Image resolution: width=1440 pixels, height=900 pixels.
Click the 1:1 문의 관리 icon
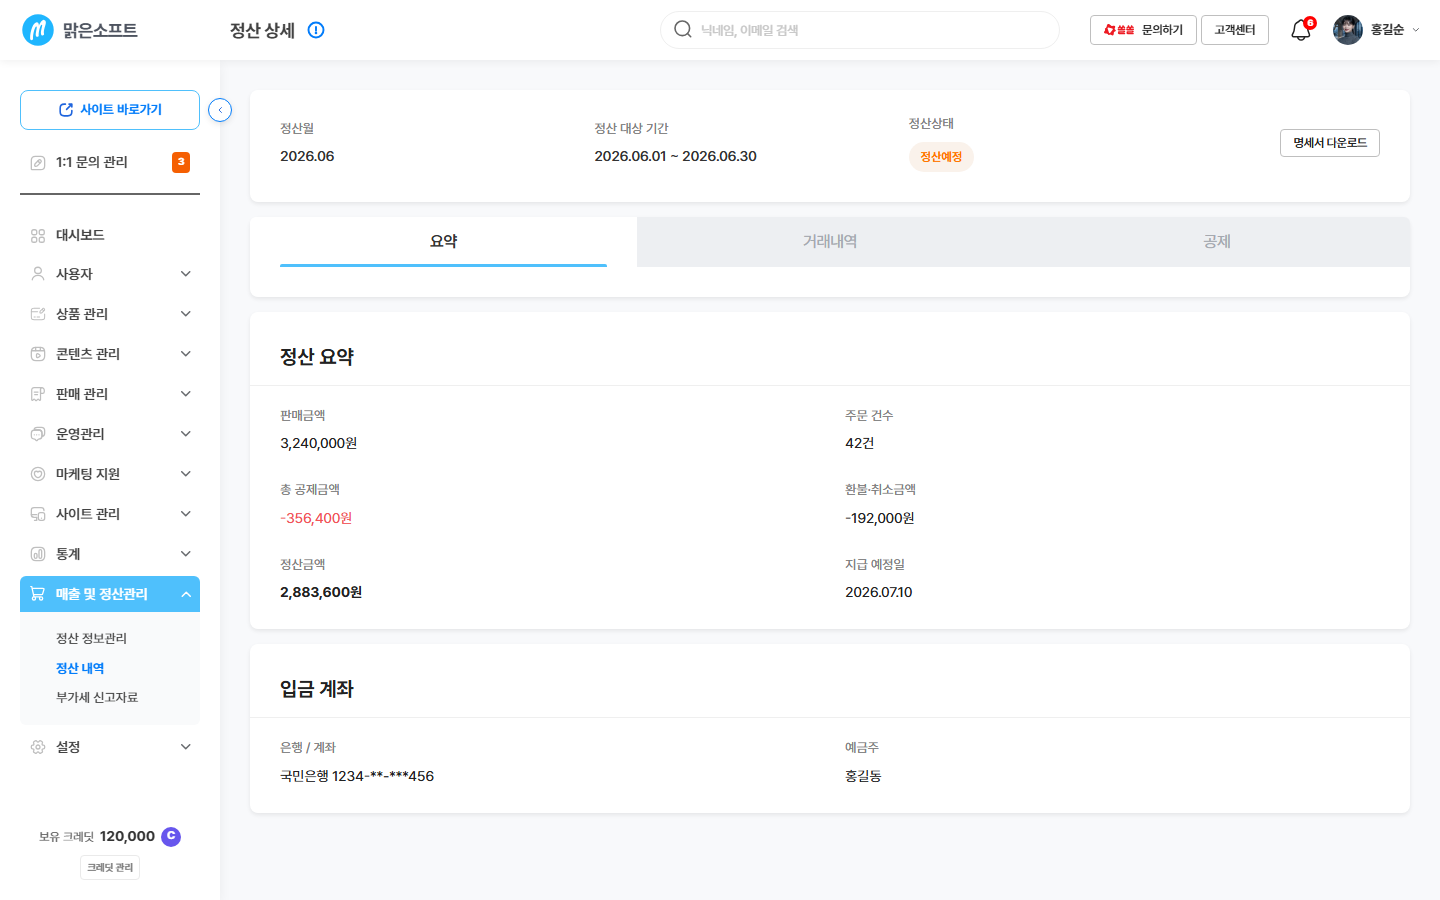pyautogui.click(x=38, y=162)
